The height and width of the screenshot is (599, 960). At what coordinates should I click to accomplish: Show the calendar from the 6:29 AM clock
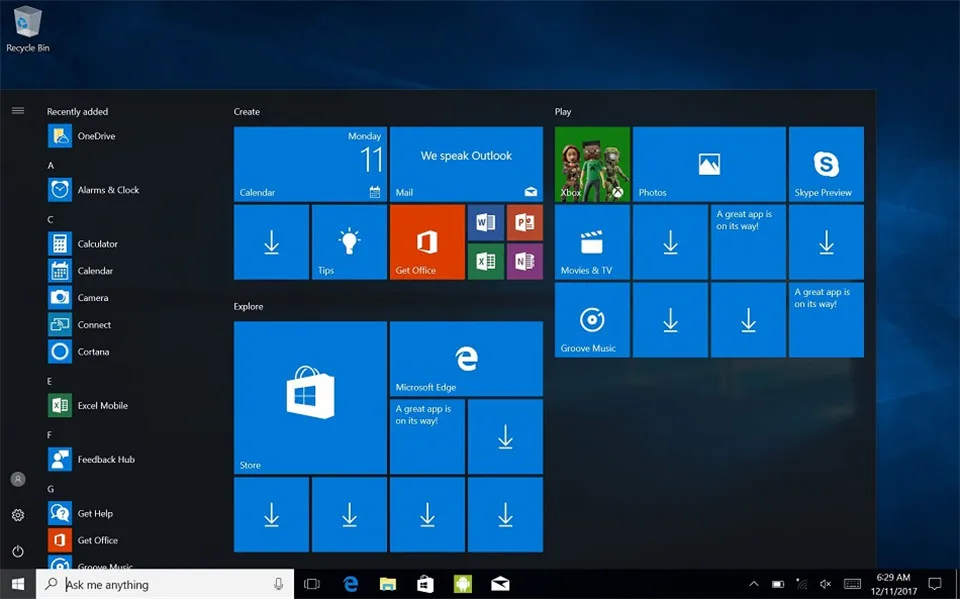[893, 584]
